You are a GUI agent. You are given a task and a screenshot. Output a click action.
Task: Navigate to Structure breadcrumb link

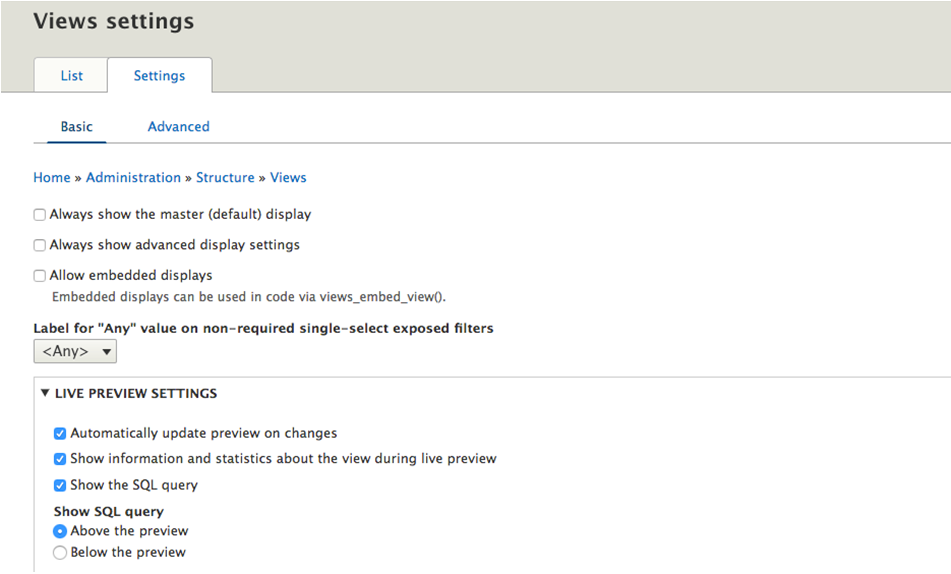[225, 178]
